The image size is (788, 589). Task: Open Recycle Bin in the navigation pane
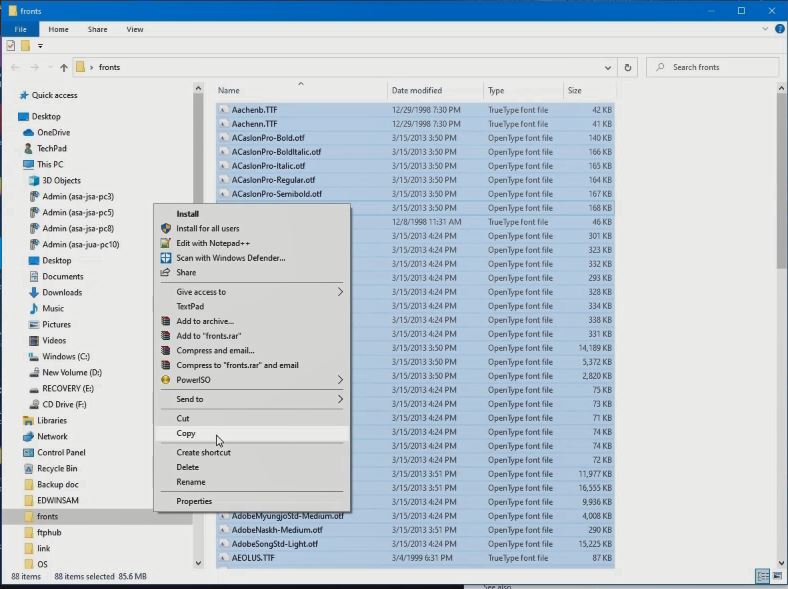click(x=57, y=468)
